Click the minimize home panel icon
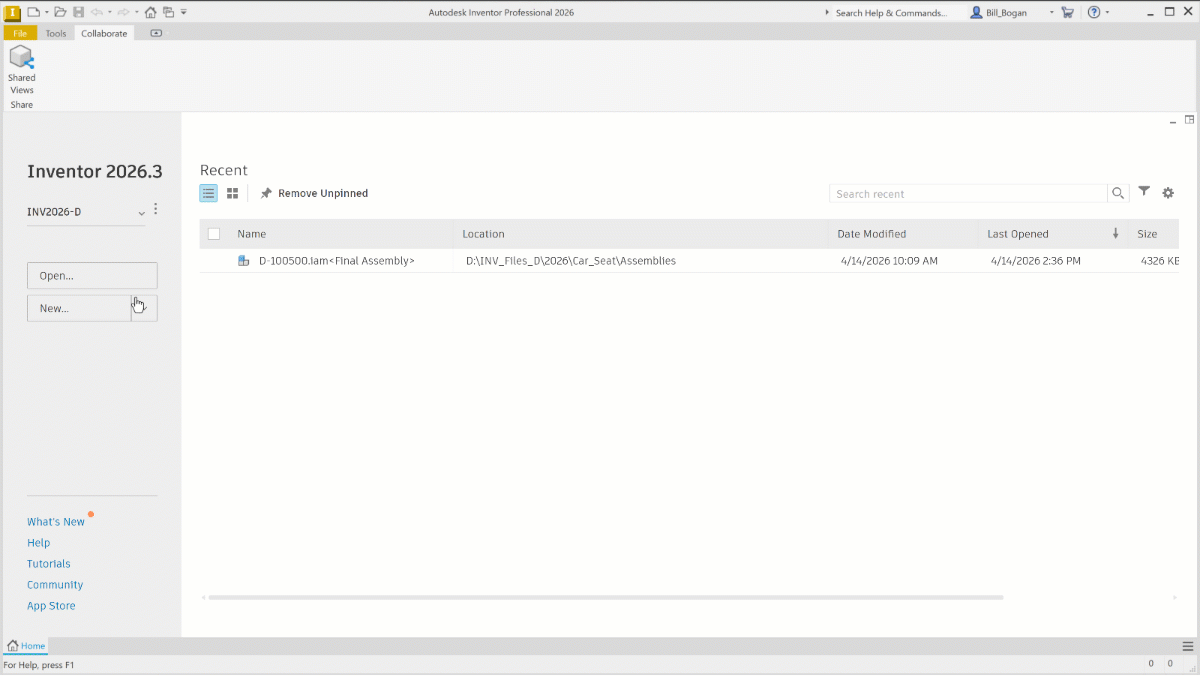 pyautogui.click(x=1173, y=121)
